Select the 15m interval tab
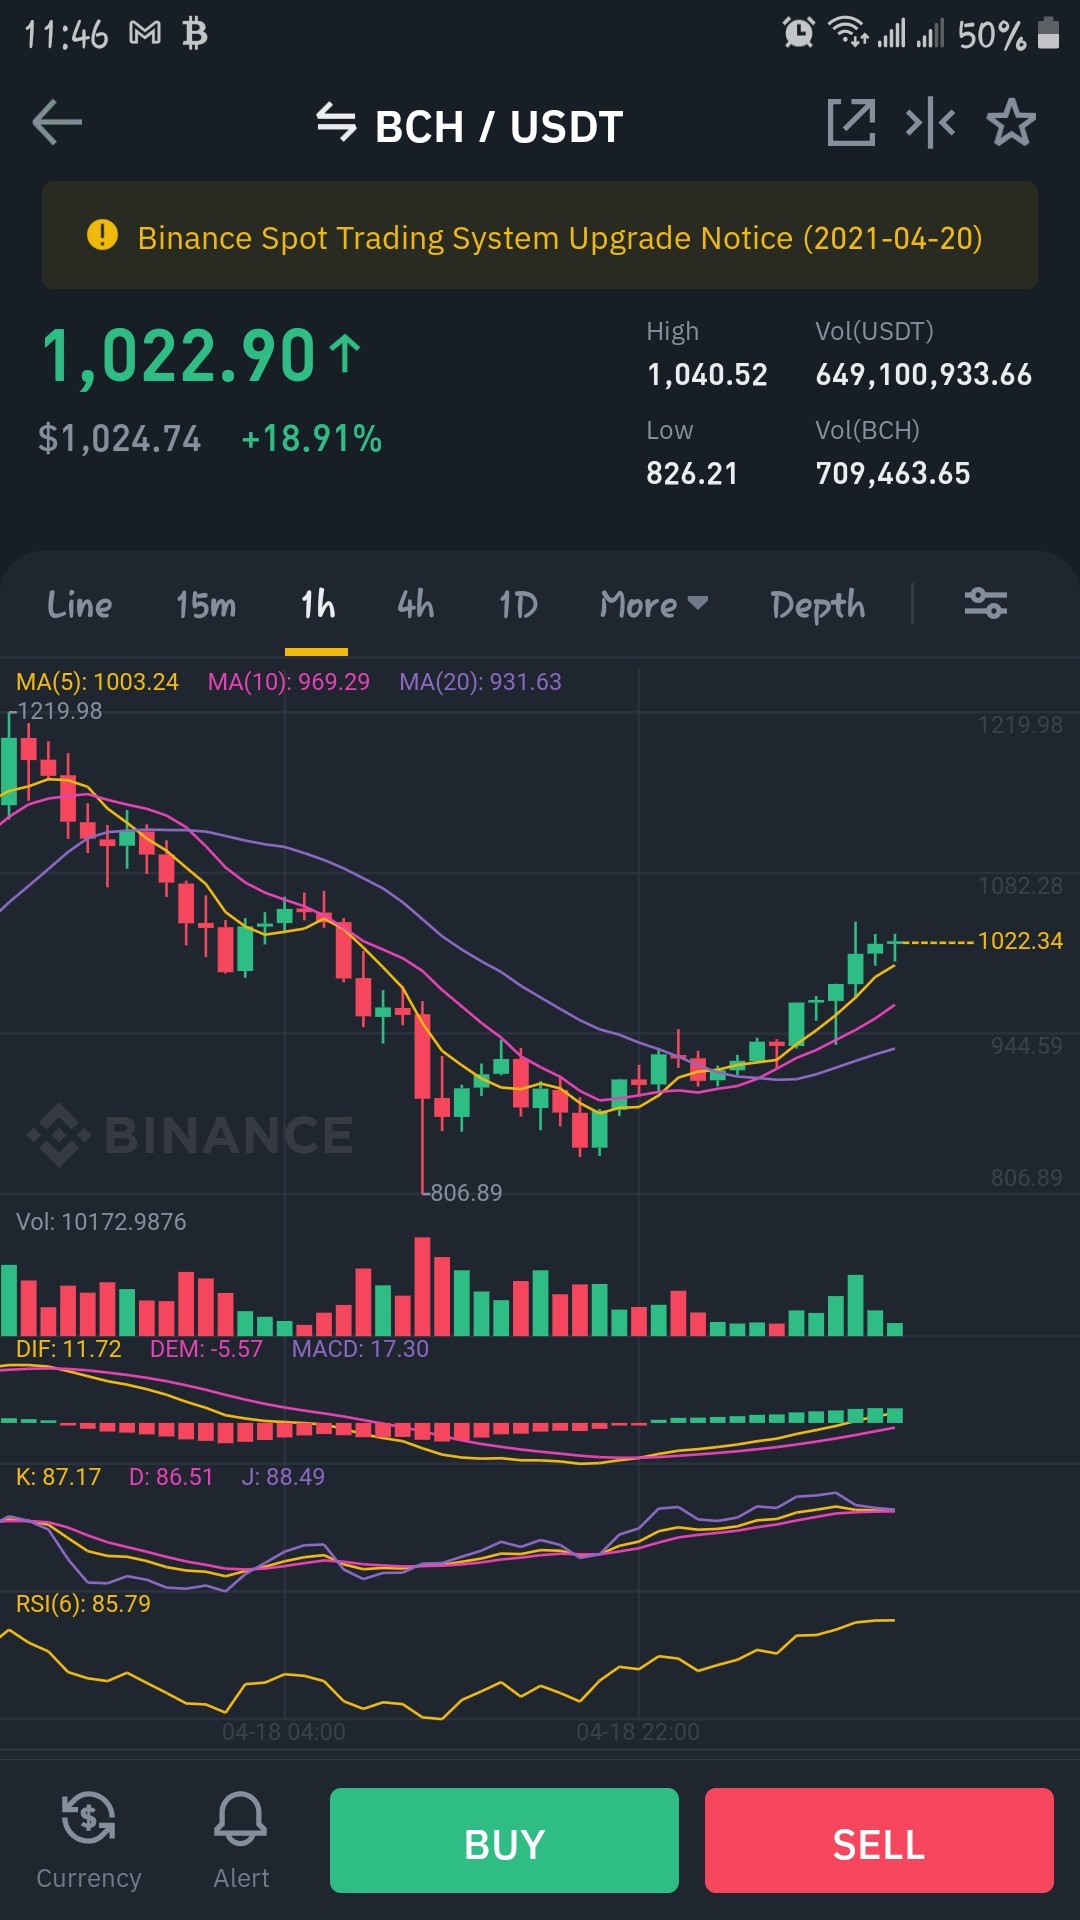 [x=206, y=604]
